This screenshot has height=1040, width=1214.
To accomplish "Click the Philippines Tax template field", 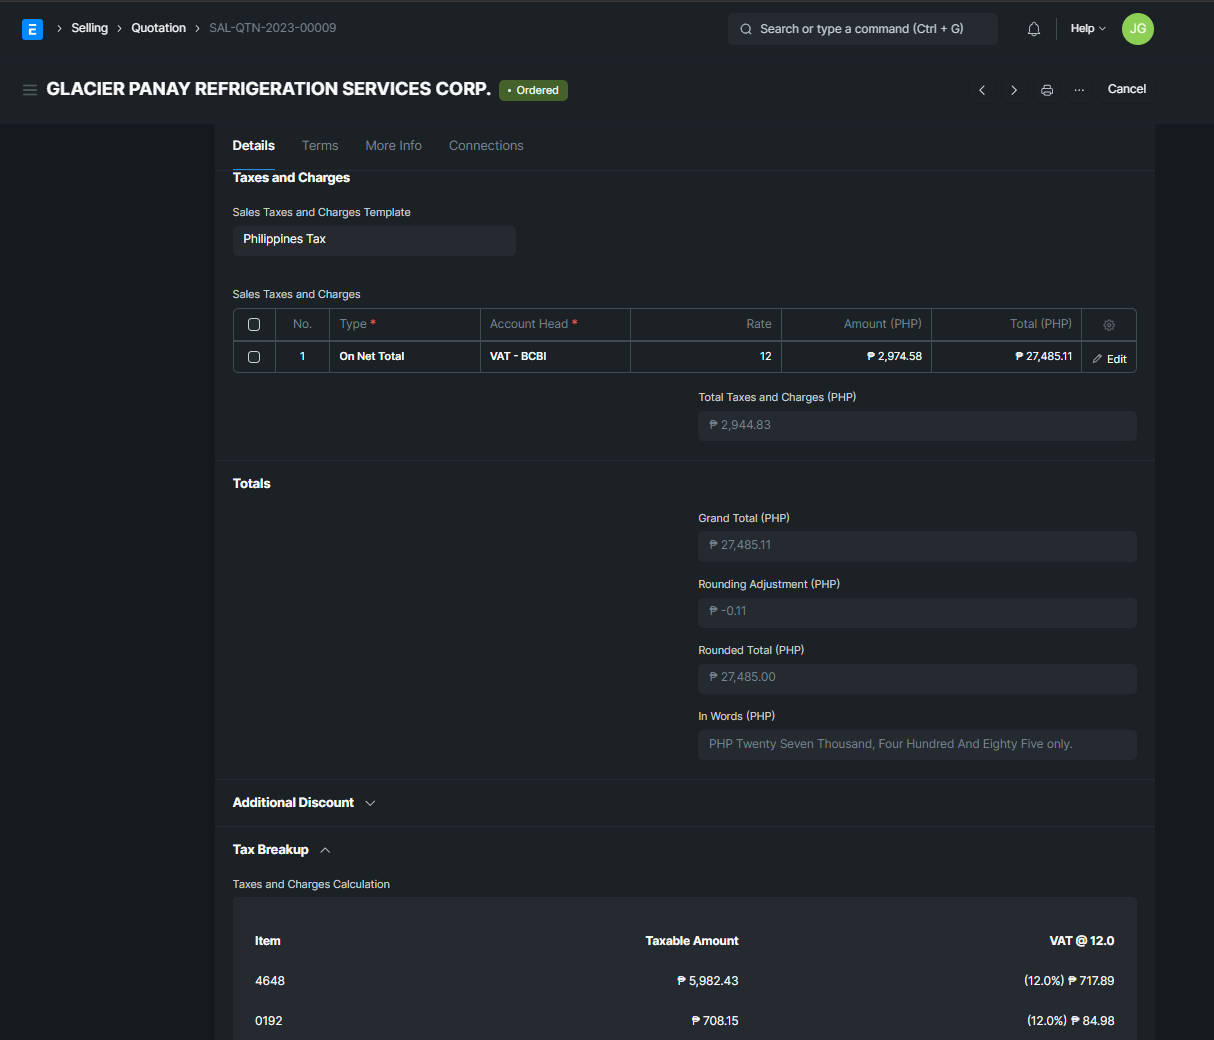I will click(374, 240).
